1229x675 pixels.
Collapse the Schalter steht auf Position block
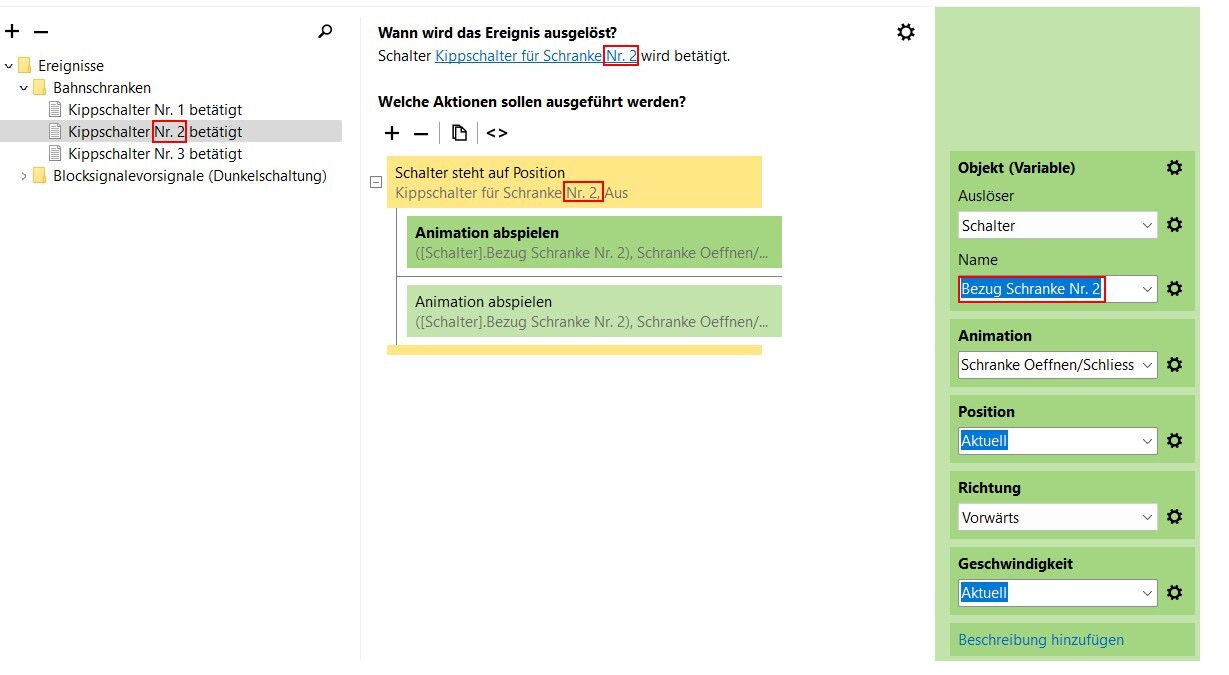[376, 182]
